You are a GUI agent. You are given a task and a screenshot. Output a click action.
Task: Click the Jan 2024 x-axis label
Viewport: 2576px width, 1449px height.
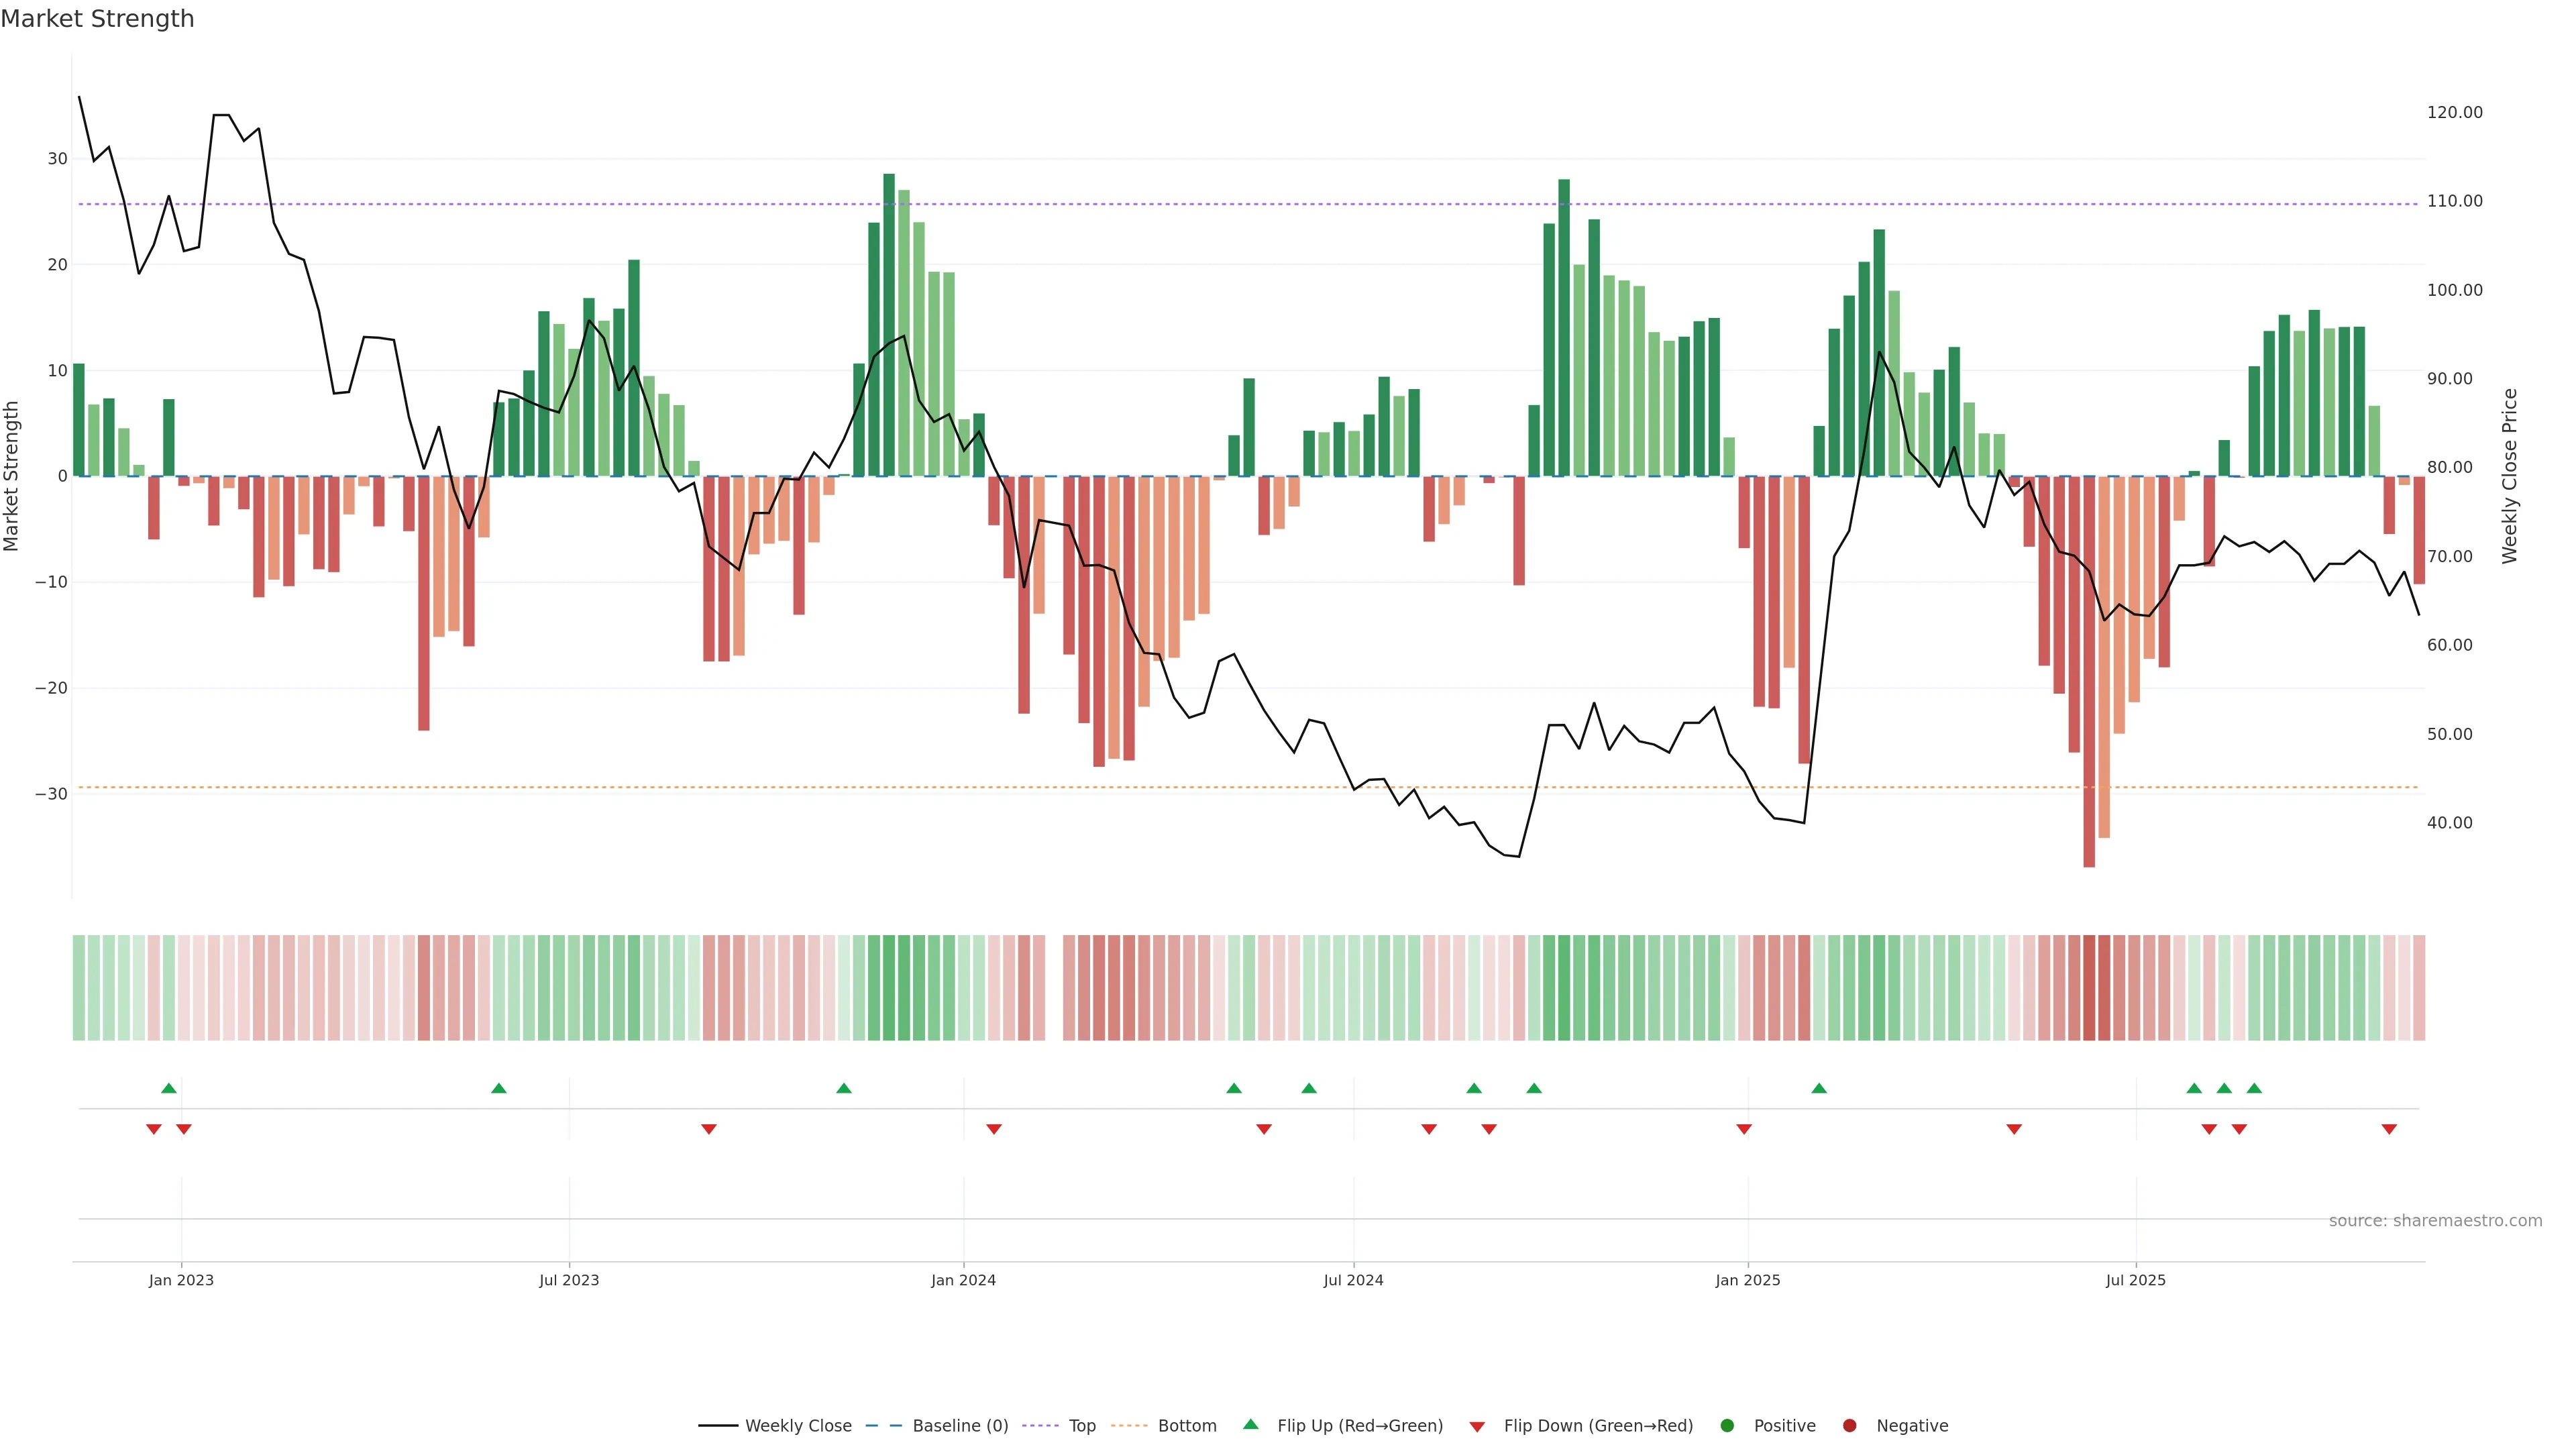tap(963, 1280)
